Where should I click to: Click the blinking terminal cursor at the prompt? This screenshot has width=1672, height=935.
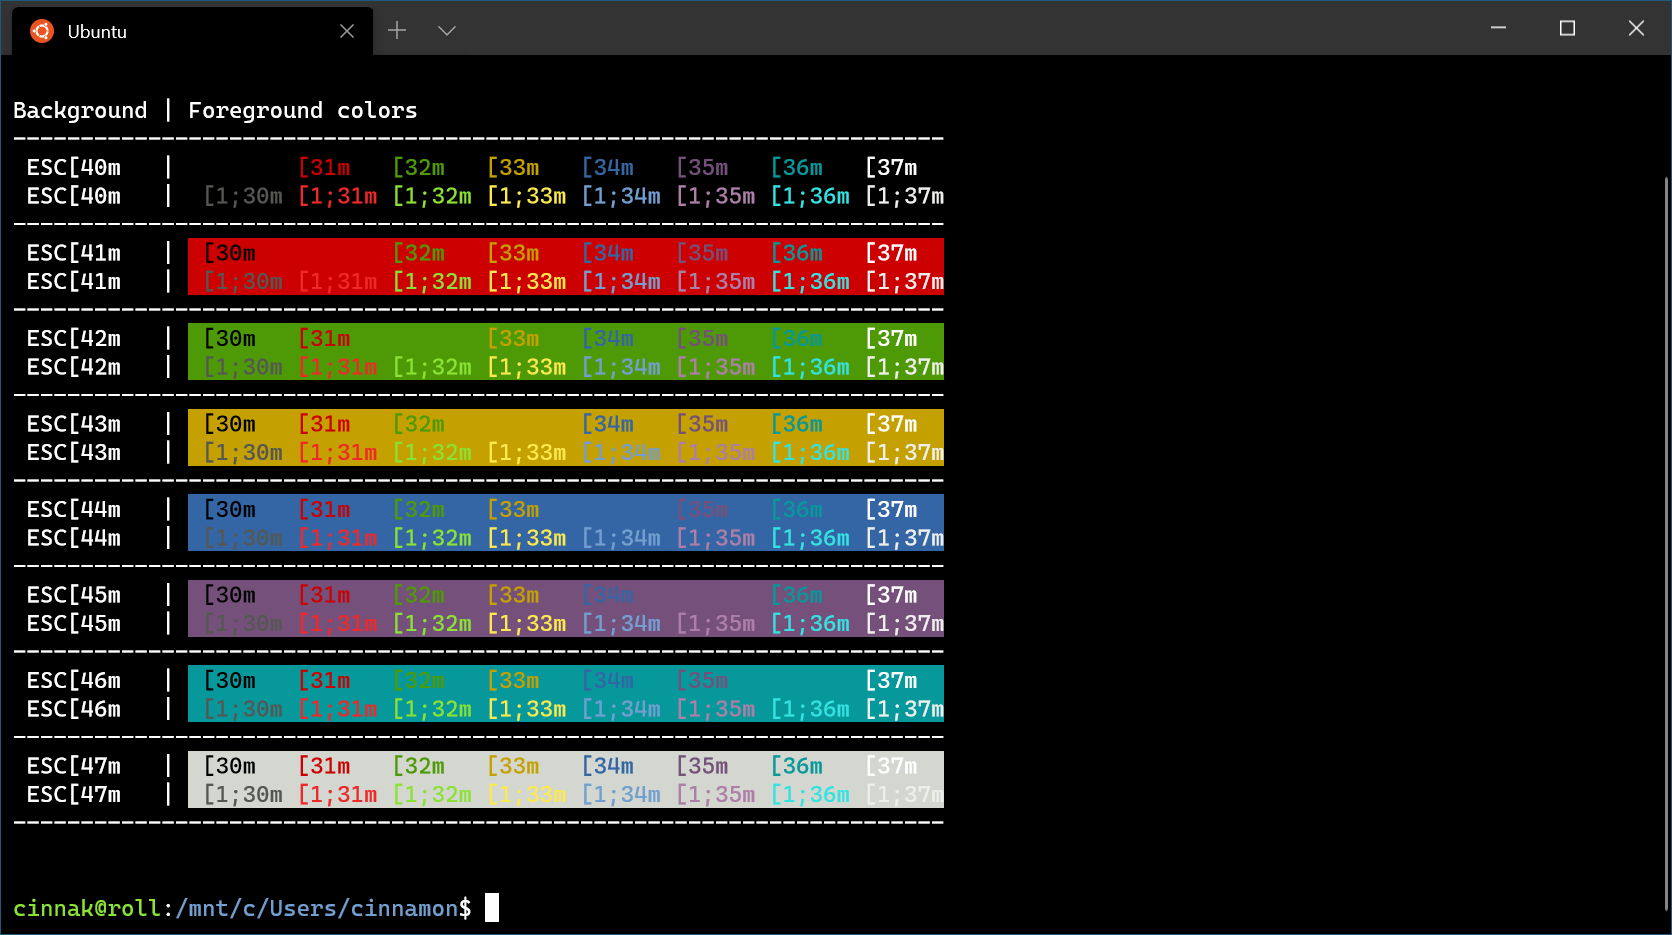(x=490, y=907)
